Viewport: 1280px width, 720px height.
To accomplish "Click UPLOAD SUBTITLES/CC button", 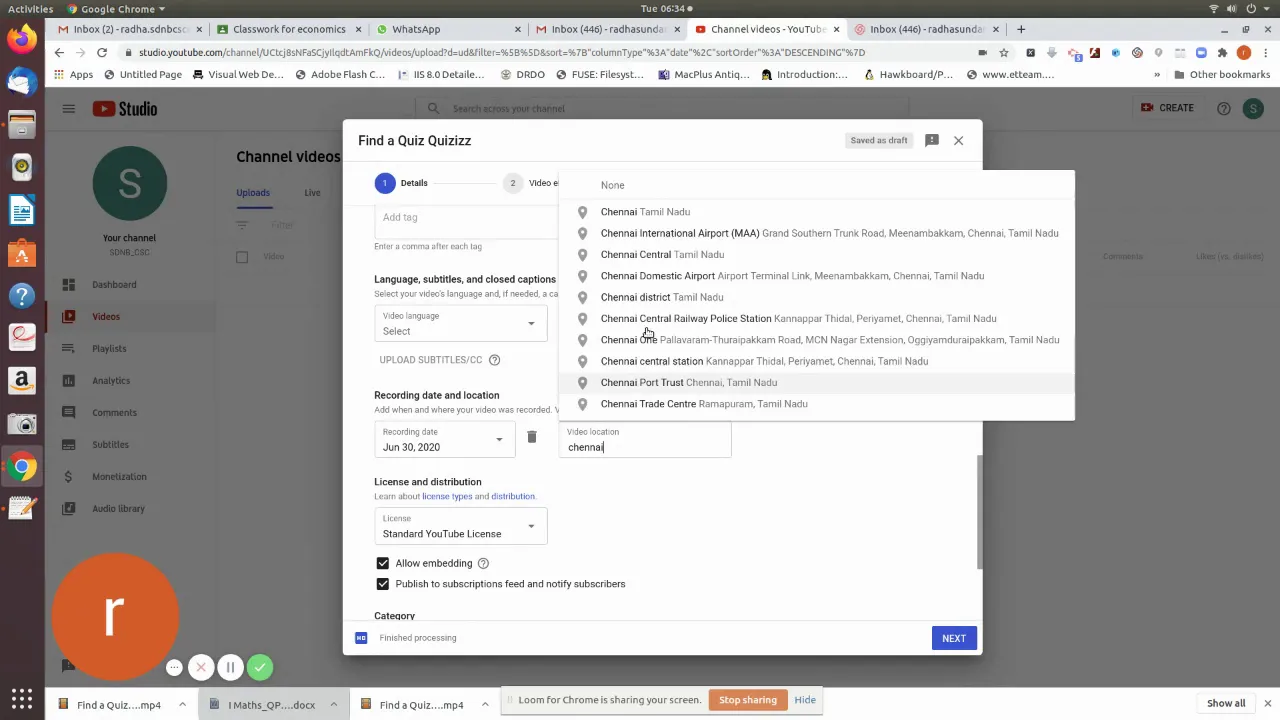I will click(x=430, y=359).
